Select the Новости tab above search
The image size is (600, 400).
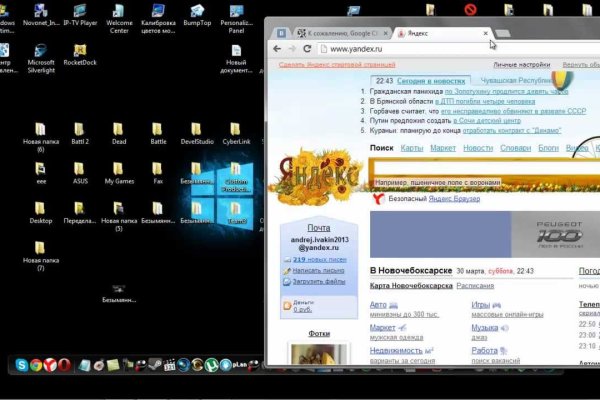(x=478, y=148)
